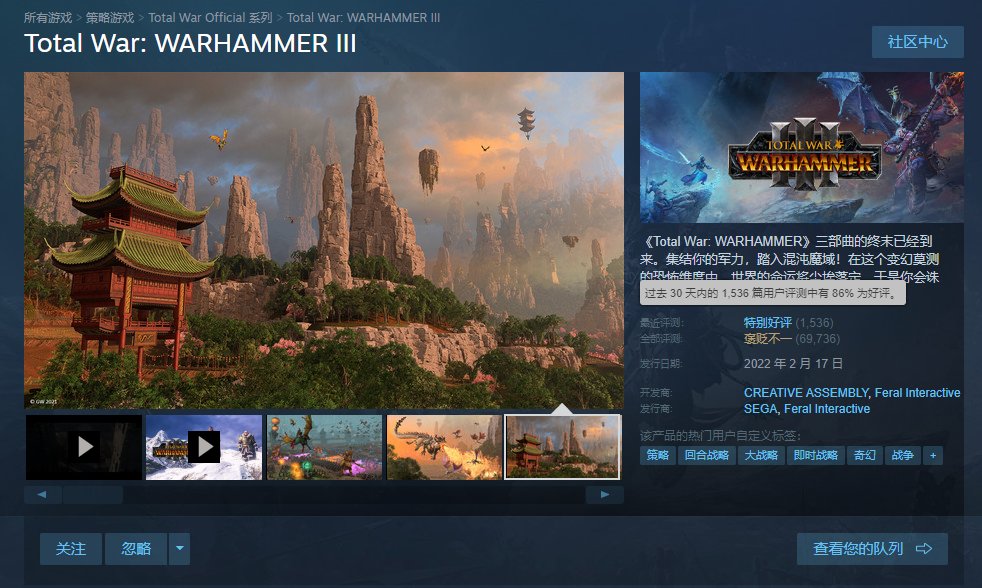This screenshot has width=982, height=588.
Task: Go to 所有游戏 breadcrumb
Action: [48, 18]
